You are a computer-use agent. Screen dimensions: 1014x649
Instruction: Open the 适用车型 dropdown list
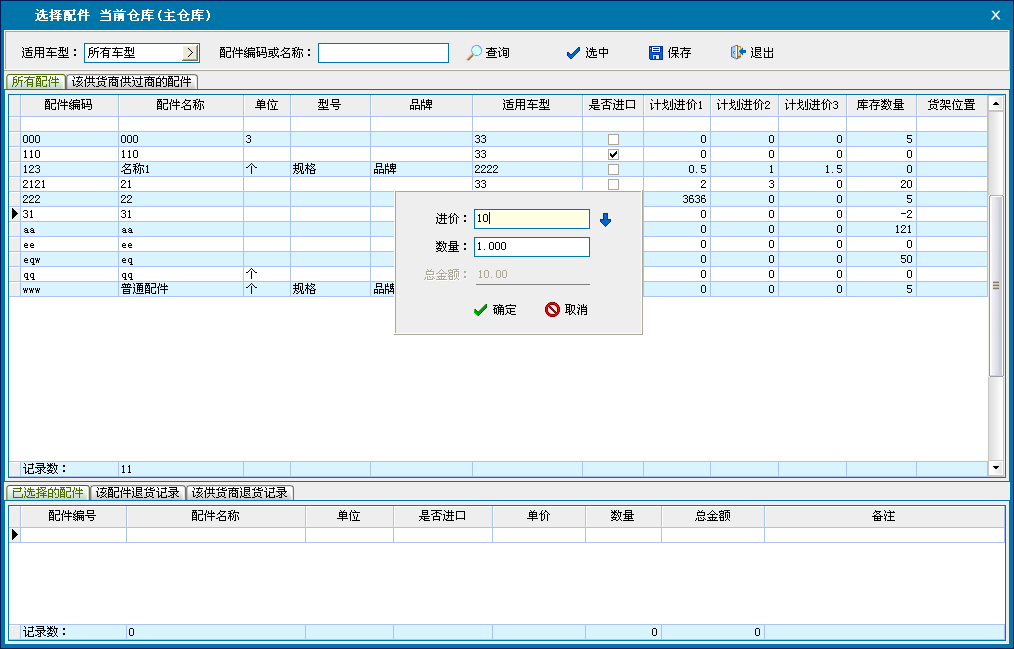[x=191, y=53]
